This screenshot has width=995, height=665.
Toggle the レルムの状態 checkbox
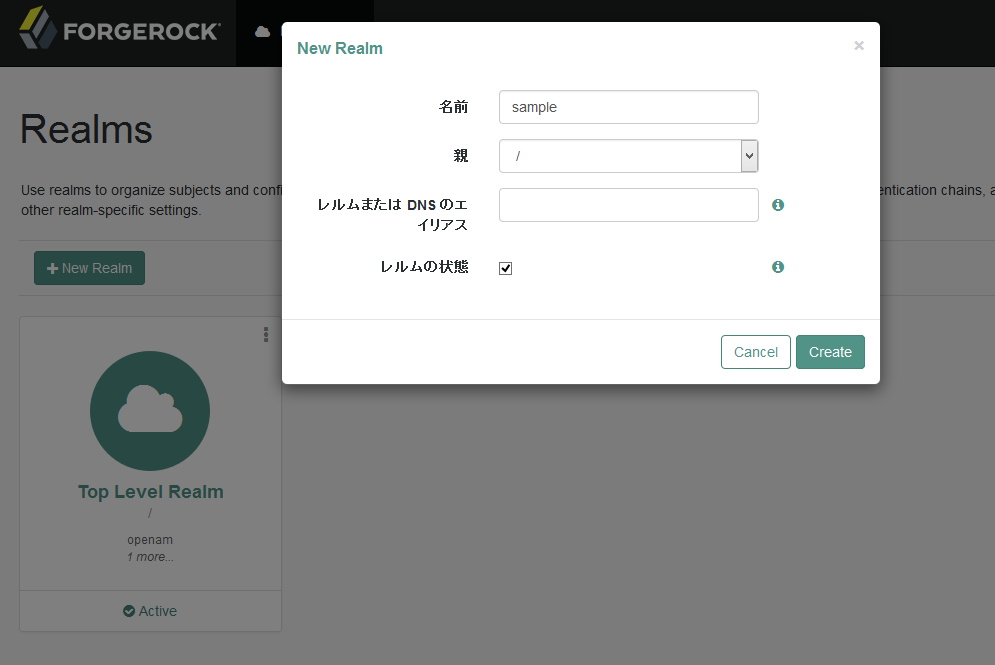(506, 268)
